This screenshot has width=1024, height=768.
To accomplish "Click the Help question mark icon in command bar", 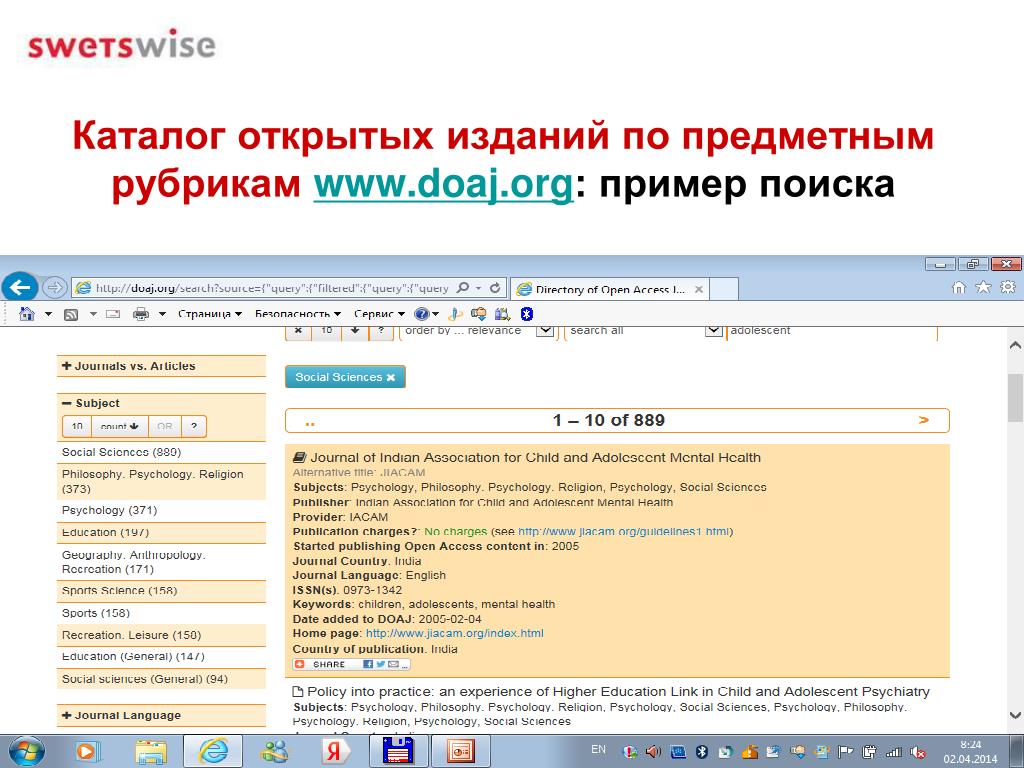I will [422, 314].
